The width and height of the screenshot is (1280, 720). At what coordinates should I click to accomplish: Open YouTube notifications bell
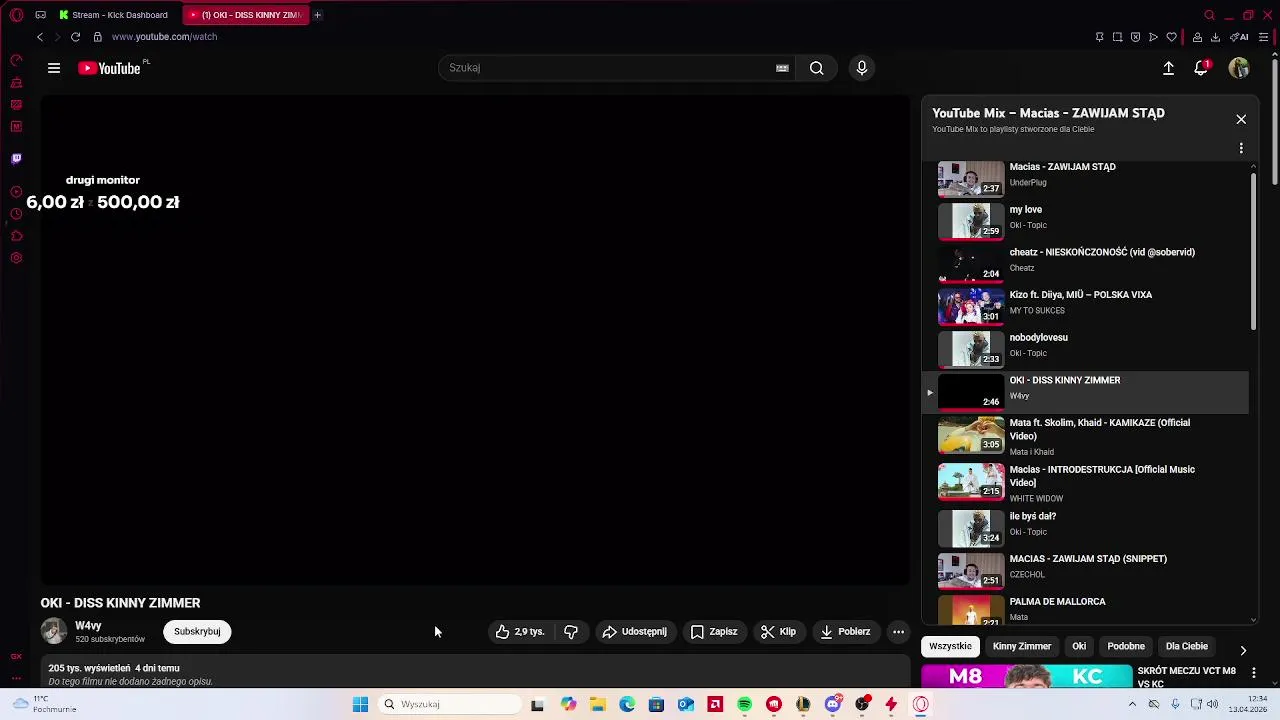(x=1201, y=68)
